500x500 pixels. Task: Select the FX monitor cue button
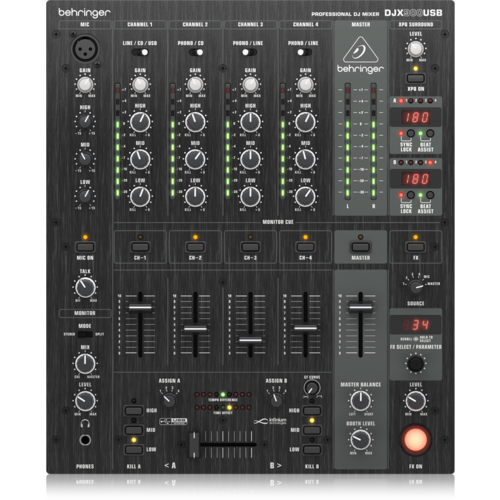416,247
